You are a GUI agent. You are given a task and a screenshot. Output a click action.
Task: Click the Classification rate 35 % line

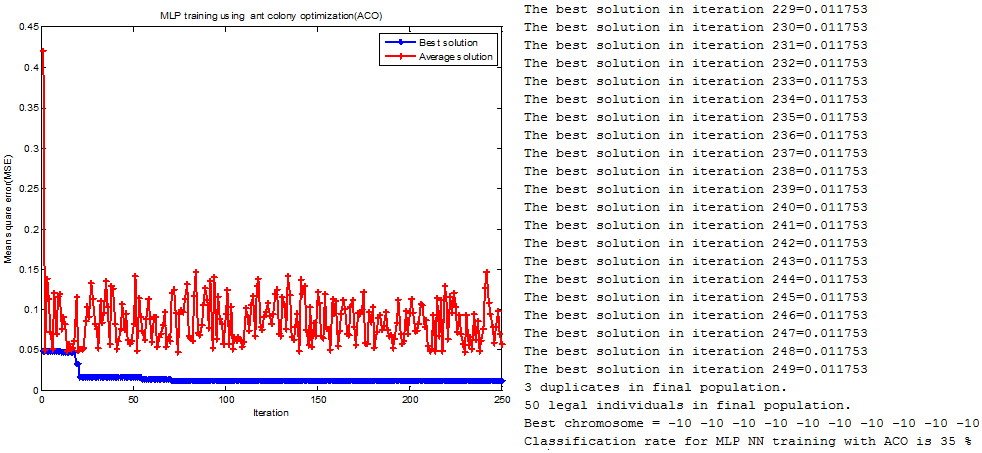click(747, 441)
